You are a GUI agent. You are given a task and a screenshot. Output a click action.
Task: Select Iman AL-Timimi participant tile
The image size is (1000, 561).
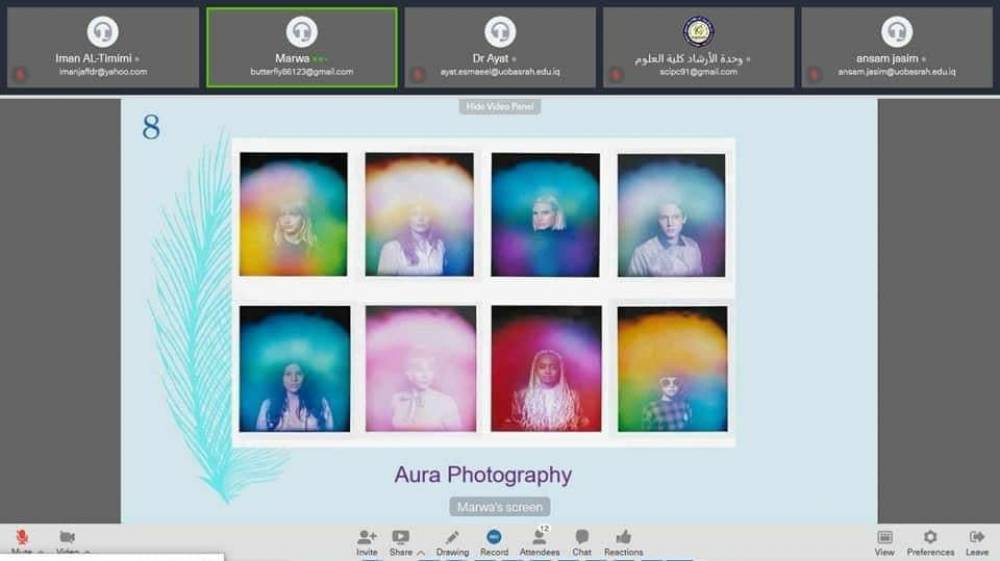102,47
